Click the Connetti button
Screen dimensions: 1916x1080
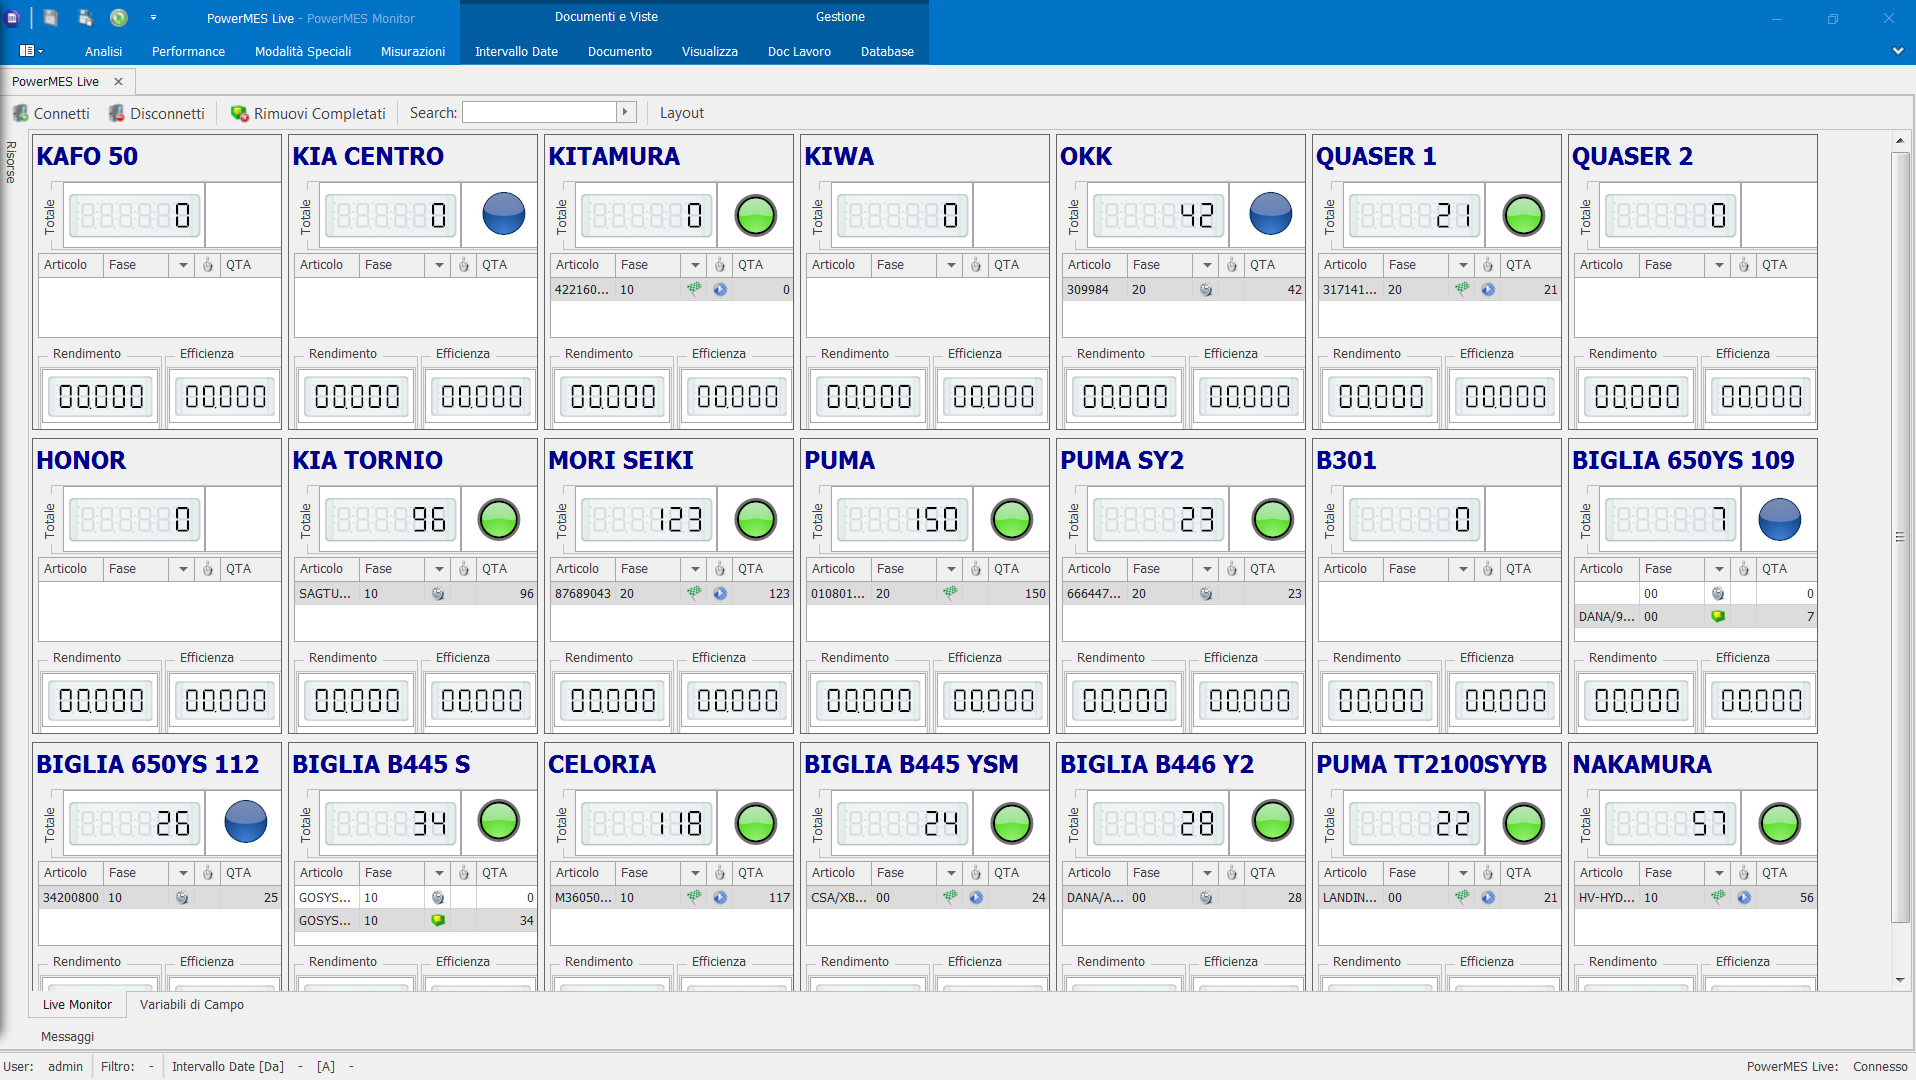coord(51,113)
